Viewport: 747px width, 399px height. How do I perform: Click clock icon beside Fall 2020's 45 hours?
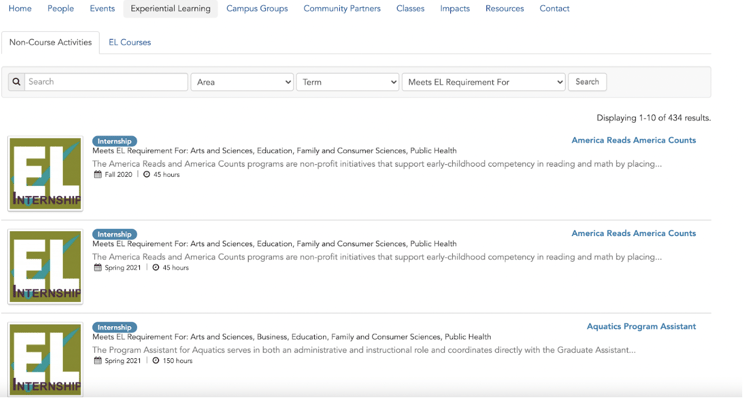147,175
